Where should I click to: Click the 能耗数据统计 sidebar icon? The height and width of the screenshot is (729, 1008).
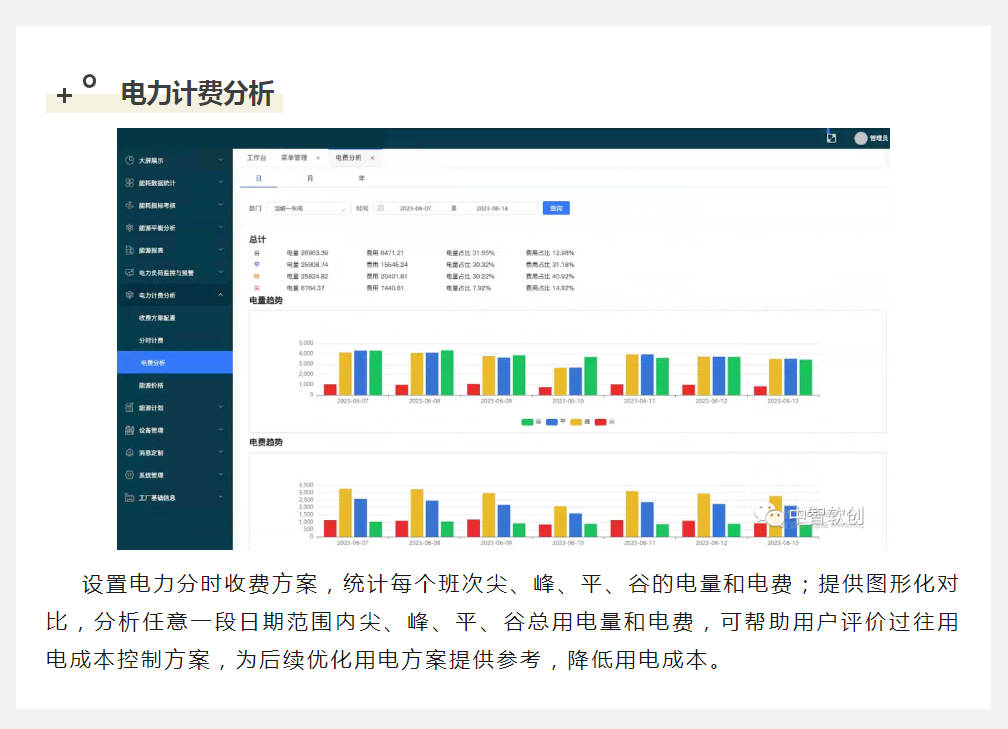click(x=130, y=183)
